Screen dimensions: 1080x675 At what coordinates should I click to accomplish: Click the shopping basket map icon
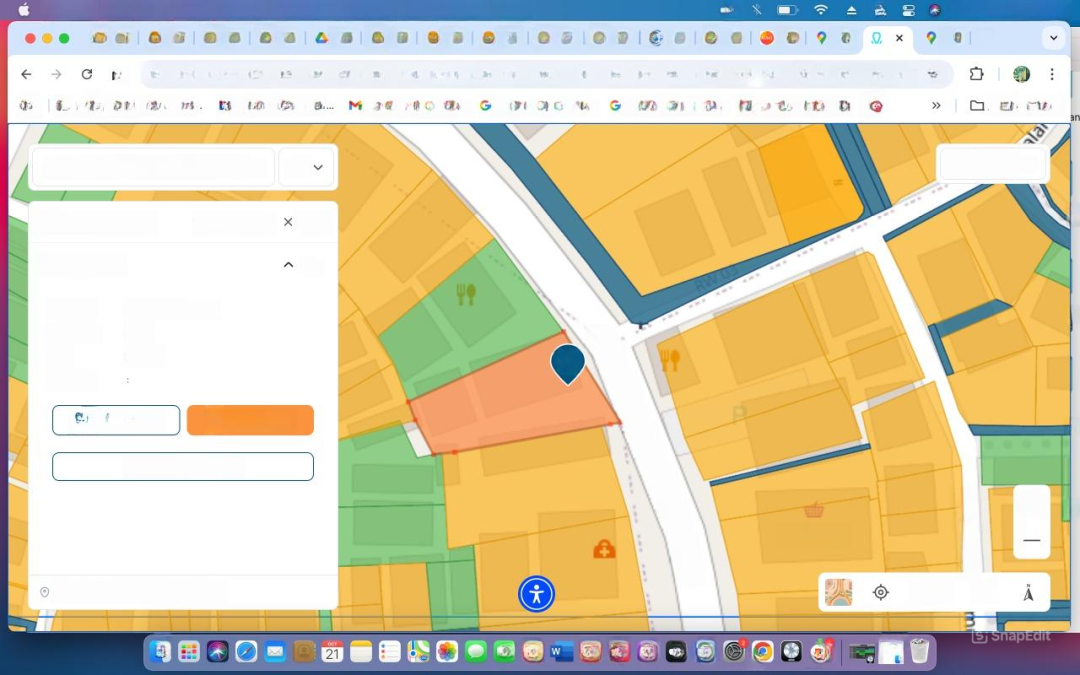(813, 510)
